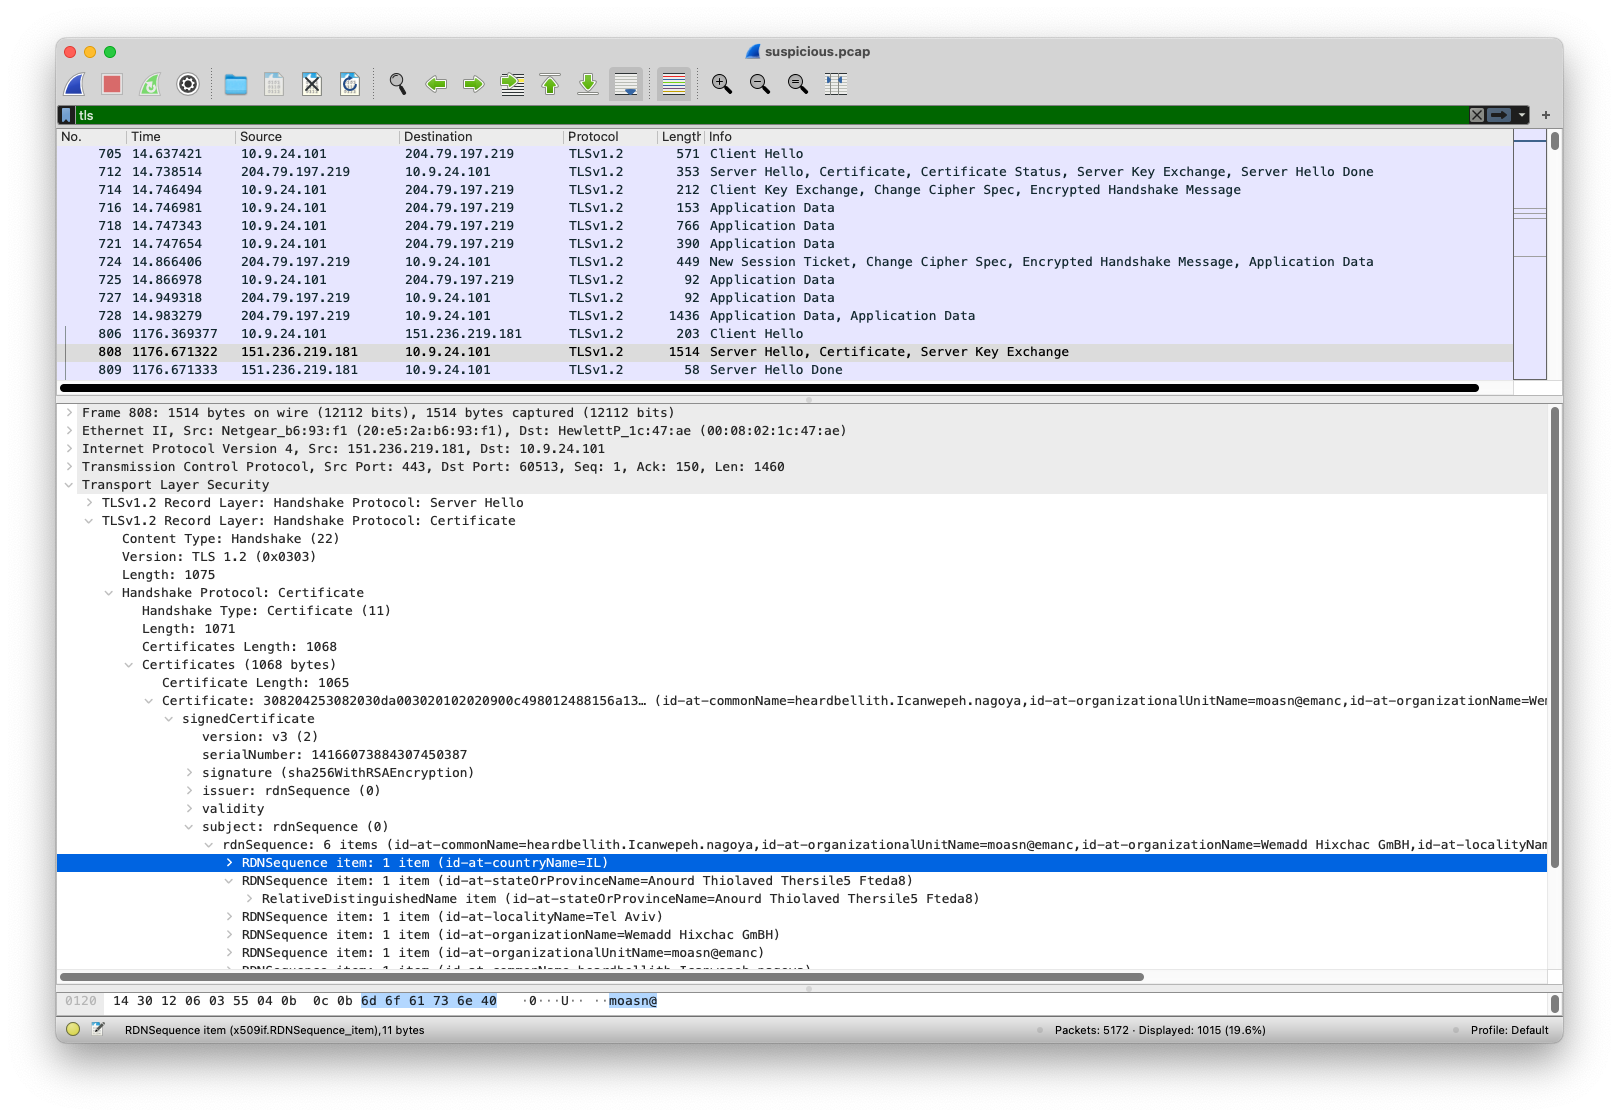Open a capture file with folder icon
This screenshot has width=1619, height=1117.
pos(236,84)
